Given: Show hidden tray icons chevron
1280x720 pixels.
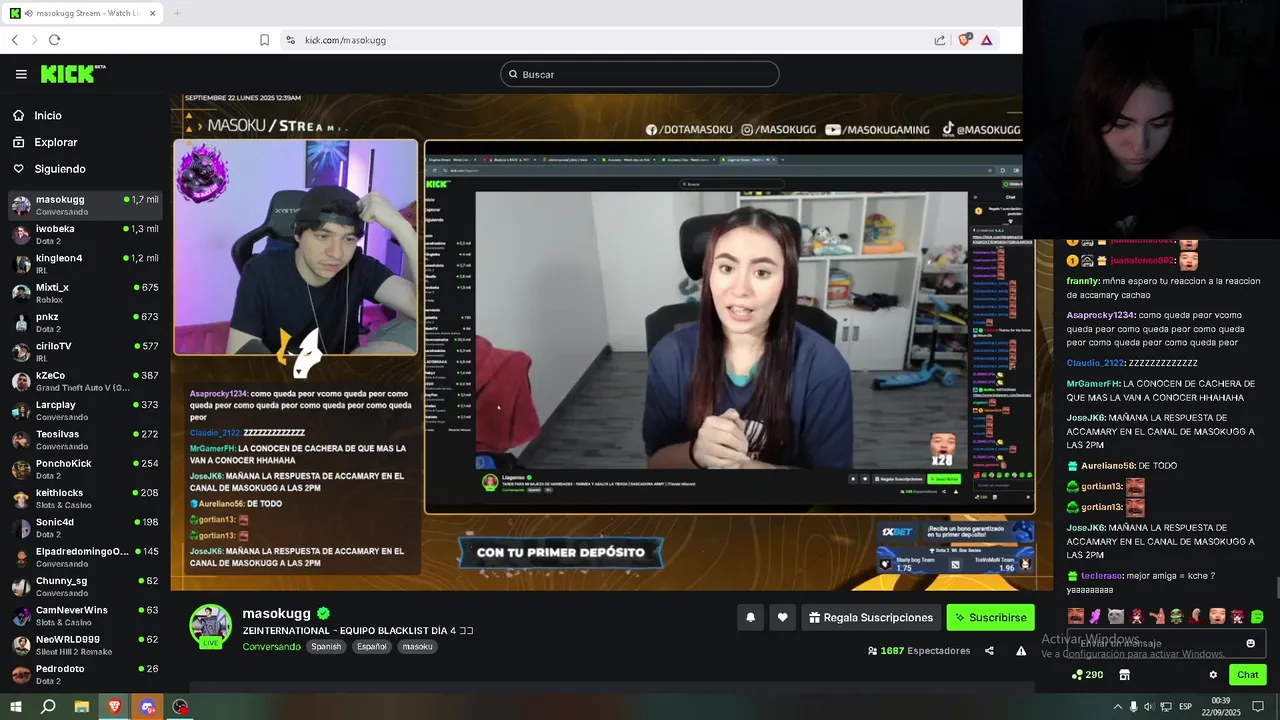Looking at the screenshot, I should click(1117, 707).
